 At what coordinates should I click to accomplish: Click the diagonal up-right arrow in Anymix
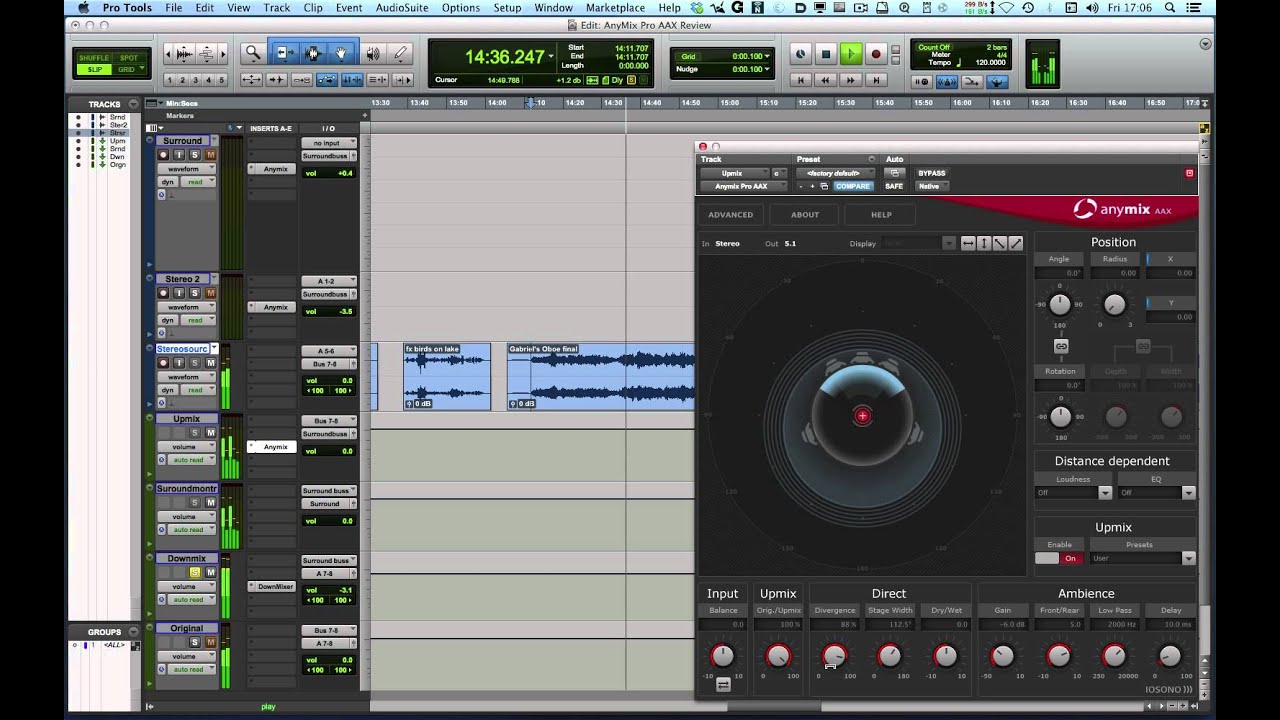click(1016, 243)
